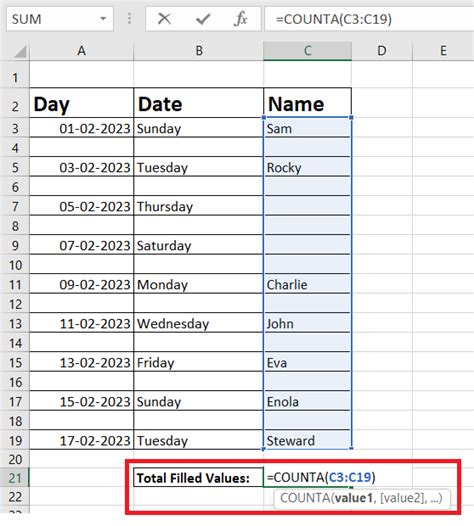This screenshot has width=474, height=526.
Task: Select column A header
Action: tap(81, 51)
